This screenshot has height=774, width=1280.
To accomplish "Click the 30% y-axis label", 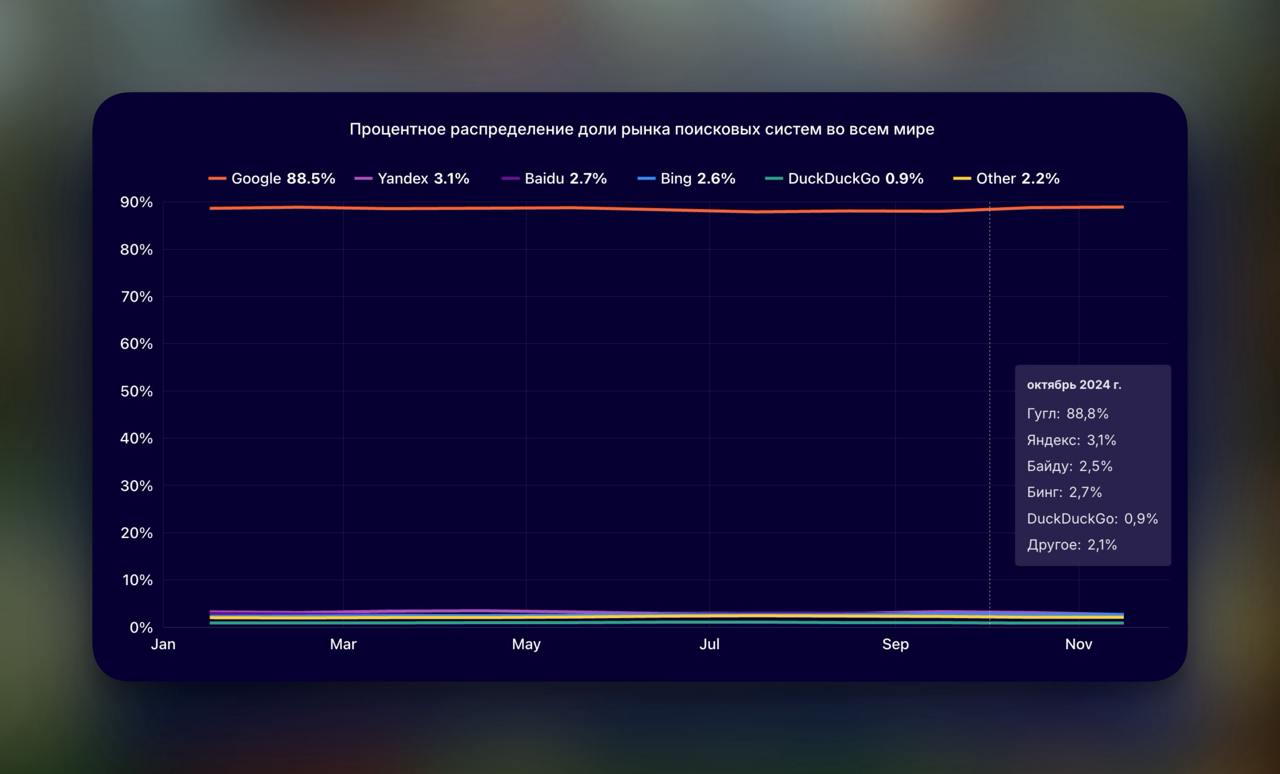I will (136, 486).
